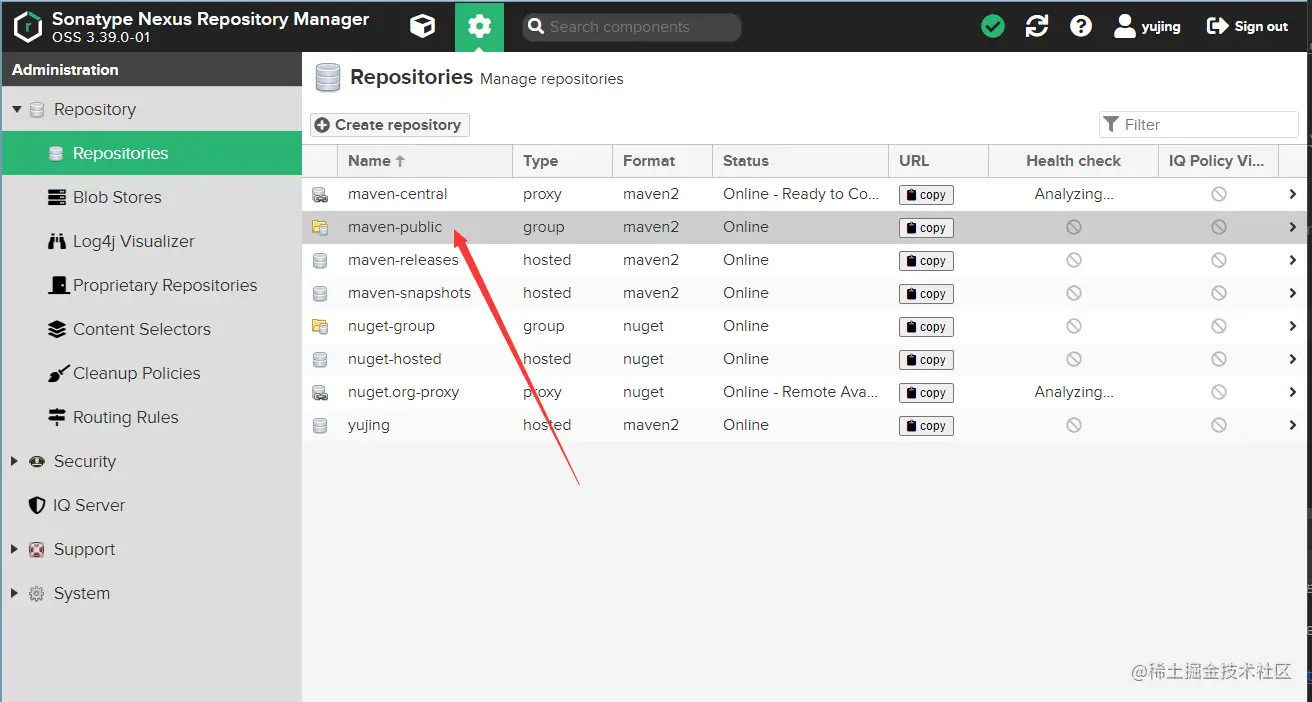Select the maven-snapshots repository name

pyautogui.click(x=409, y=293)
